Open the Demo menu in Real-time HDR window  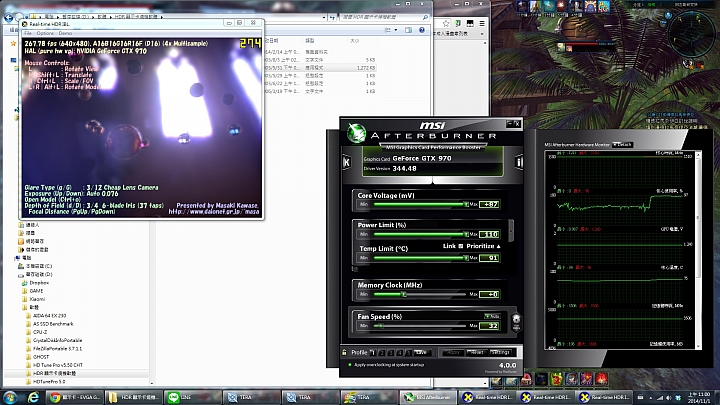pyautogui.click(x=65, y=33)
